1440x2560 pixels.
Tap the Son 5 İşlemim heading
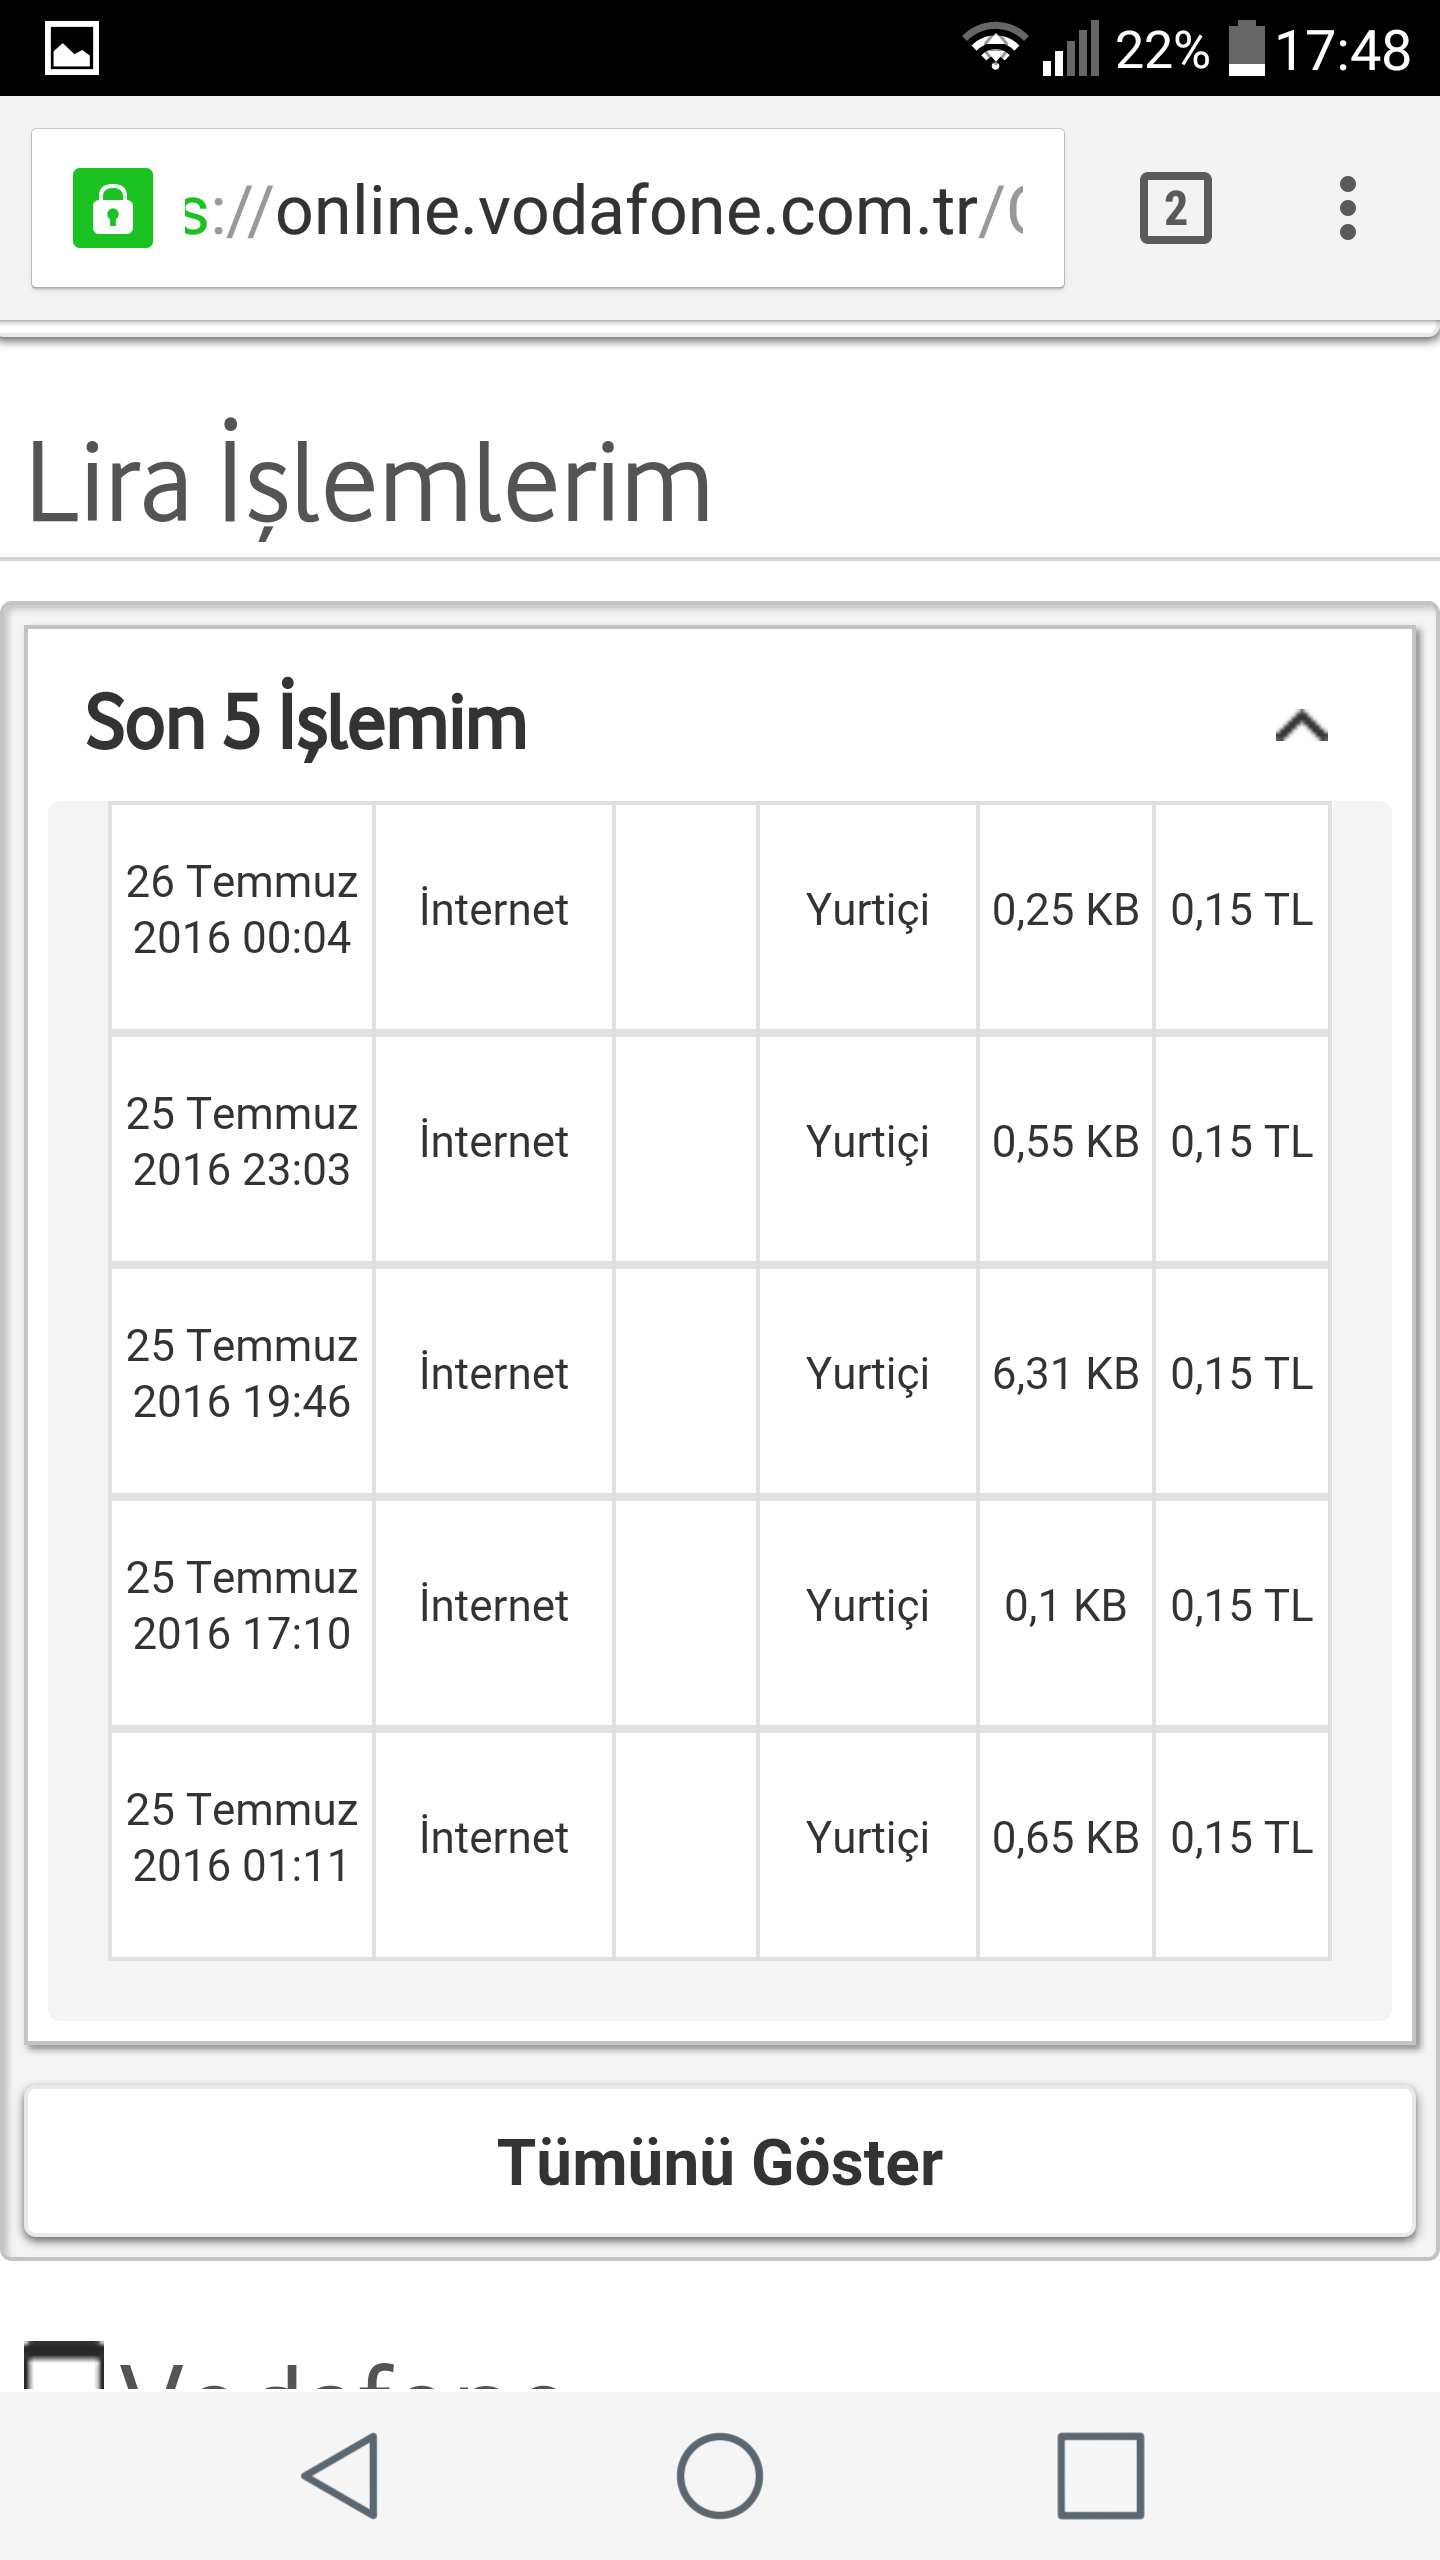[x=306, y=722]
